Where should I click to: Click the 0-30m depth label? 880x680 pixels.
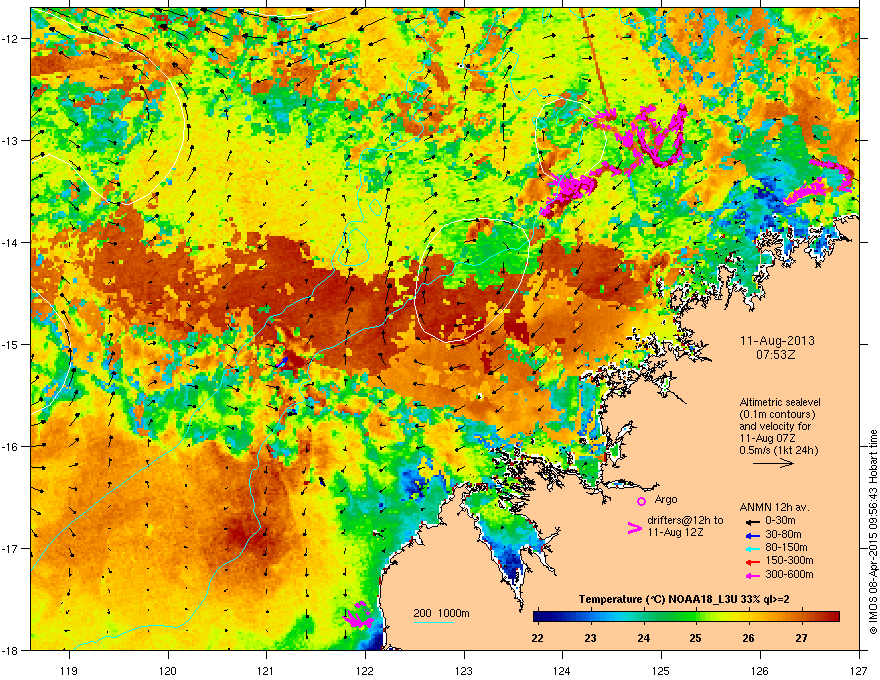781,521
